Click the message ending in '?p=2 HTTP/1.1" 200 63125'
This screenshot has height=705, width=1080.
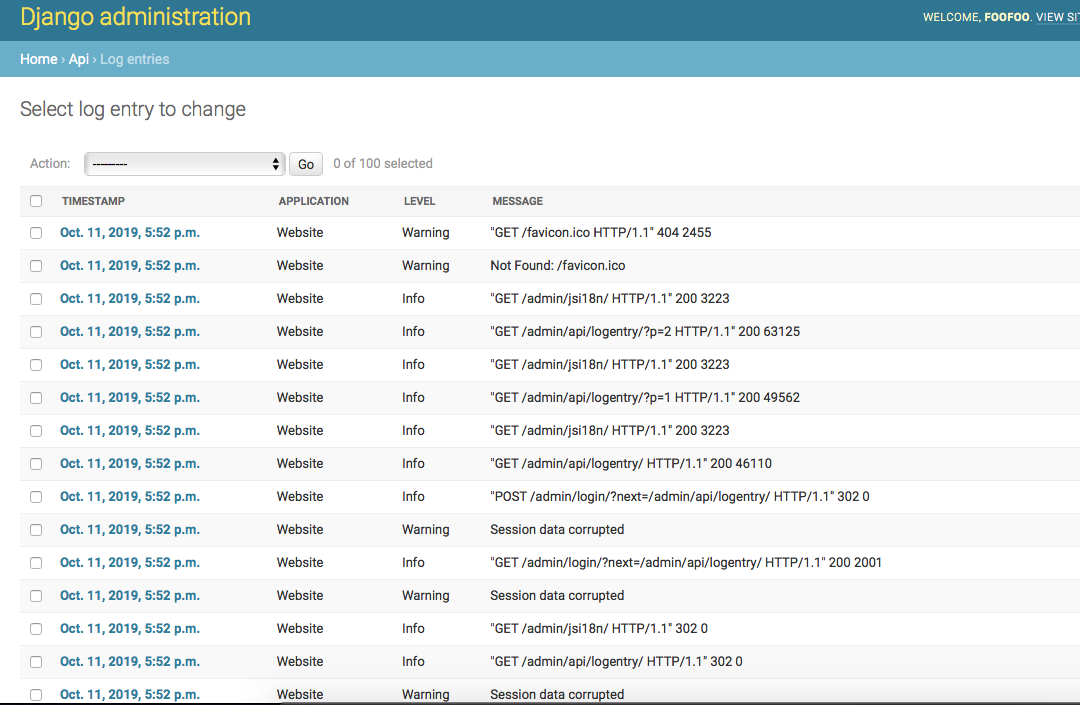click(645, 332)
